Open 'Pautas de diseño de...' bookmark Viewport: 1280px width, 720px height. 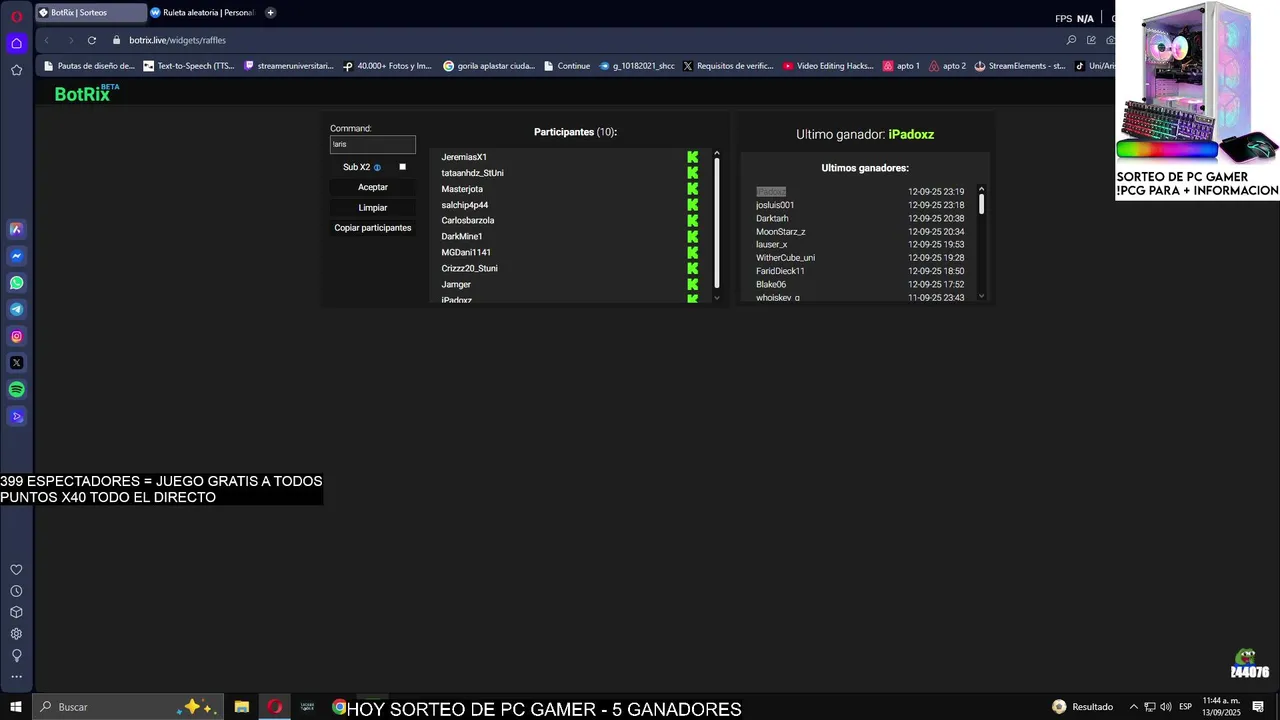click(88, 66)
